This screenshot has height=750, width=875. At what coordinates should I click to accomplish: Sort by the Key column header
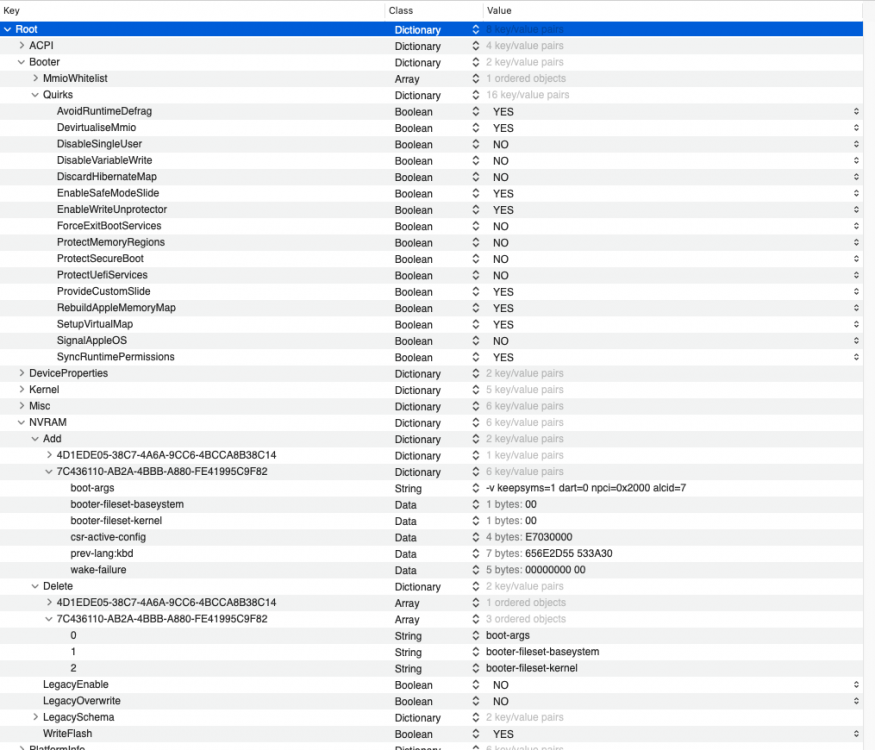[192, 11]
